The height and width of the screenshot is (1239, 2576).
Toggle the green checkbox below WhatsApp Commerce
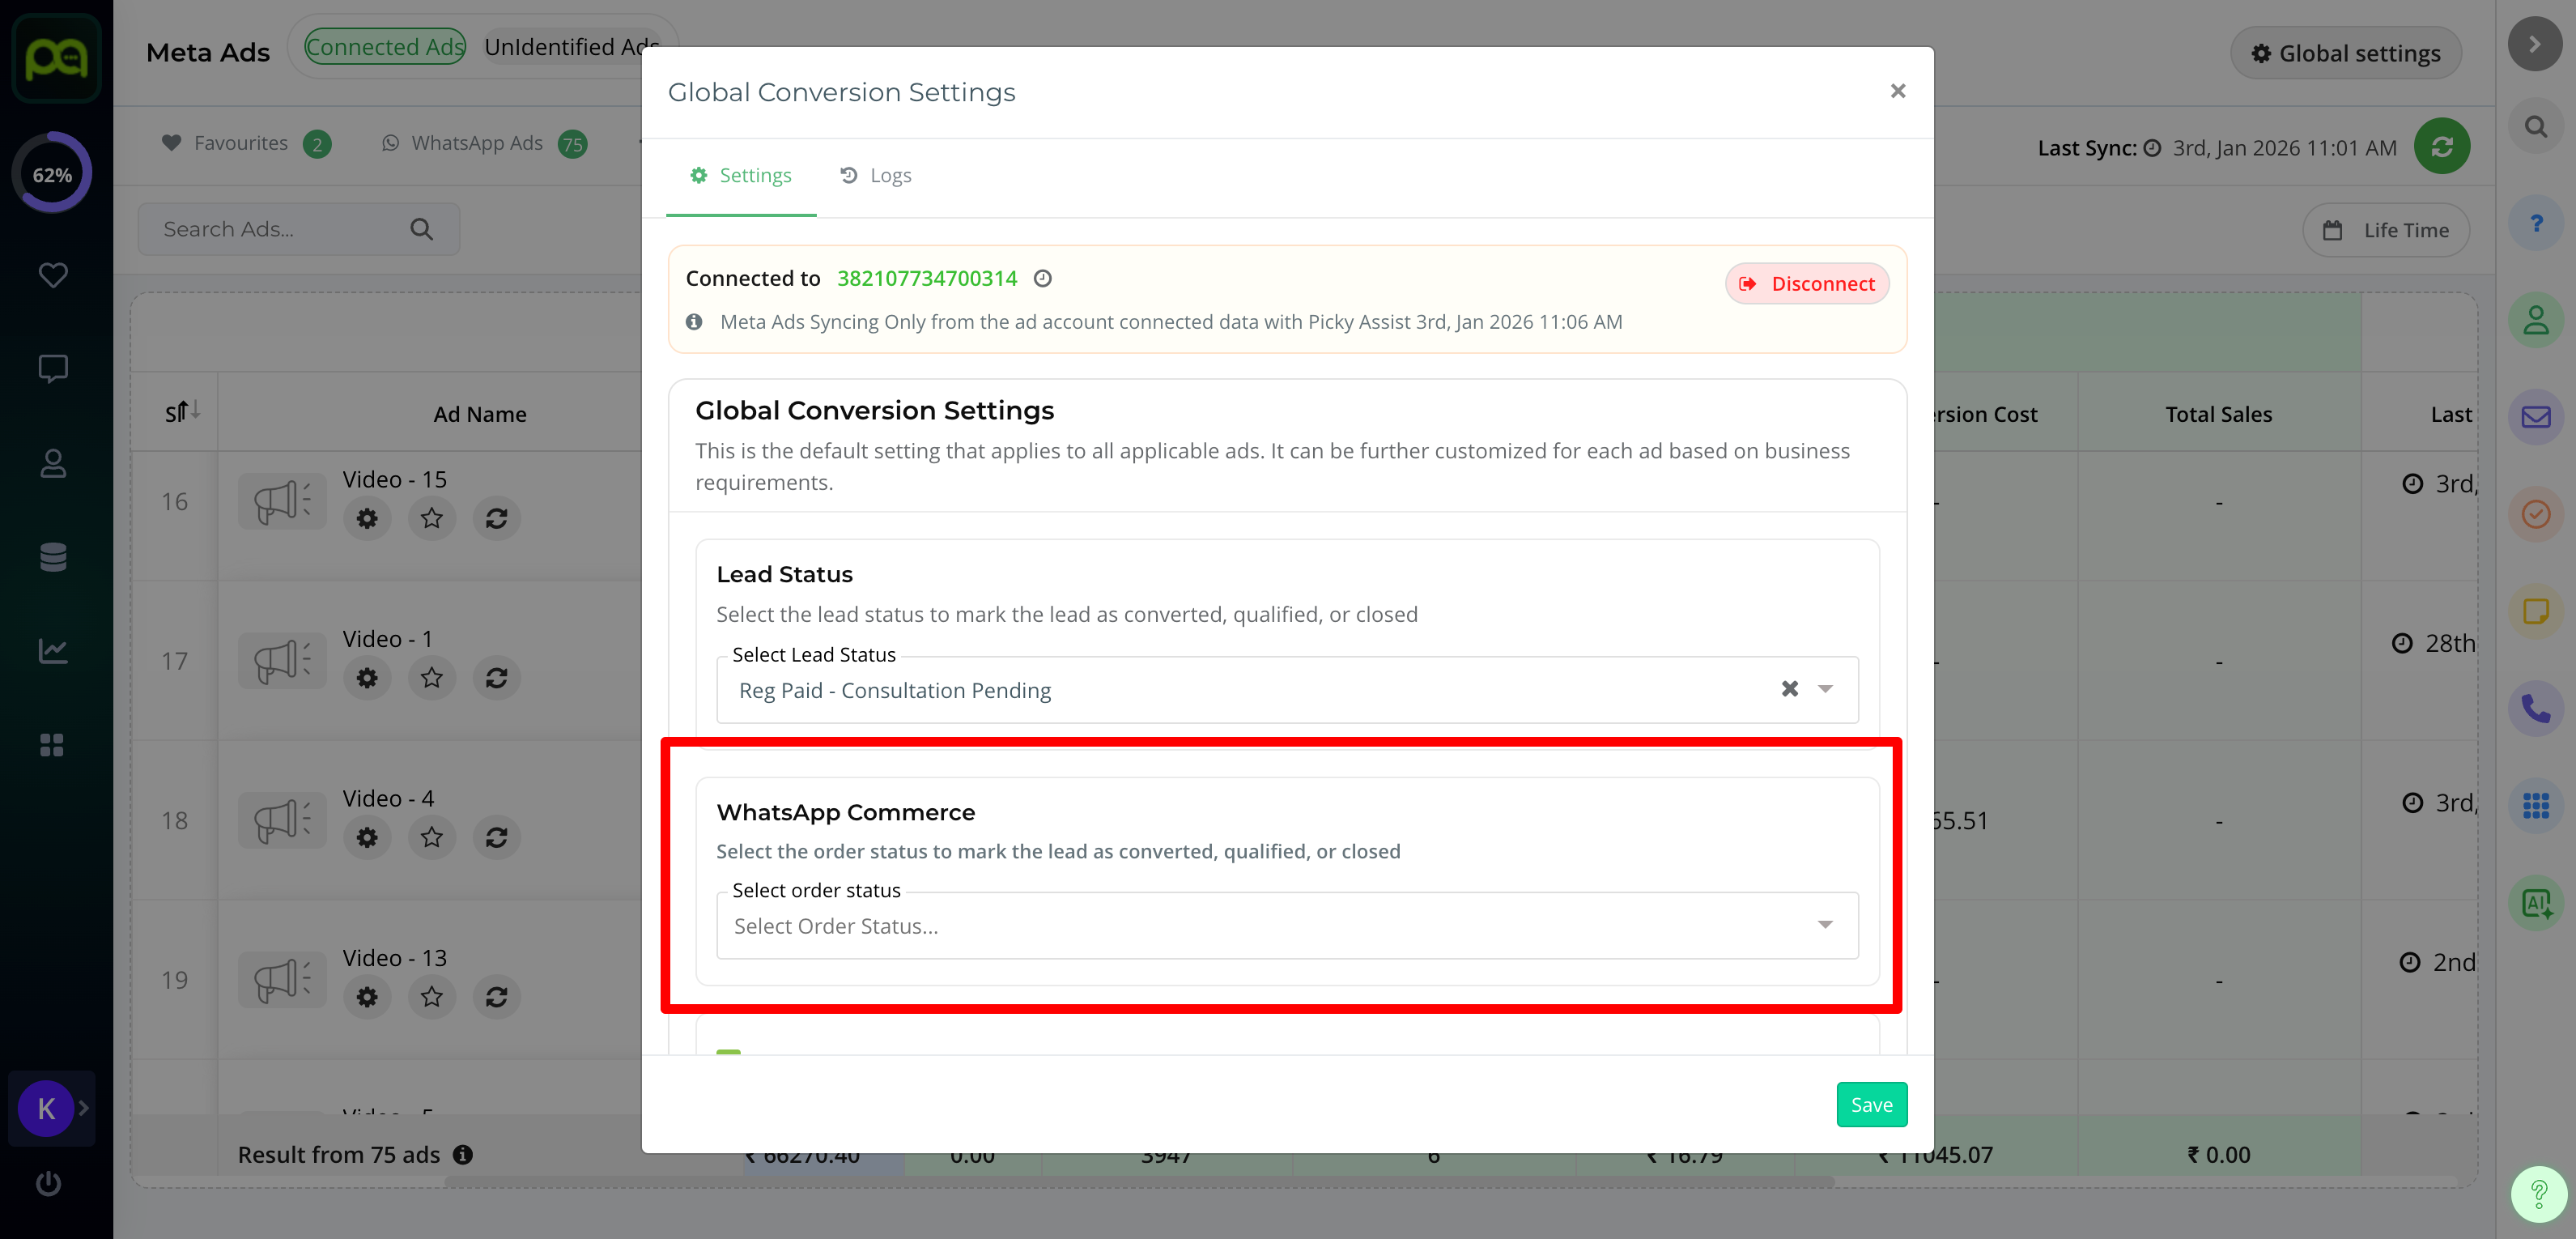[x=728, y=1052]
